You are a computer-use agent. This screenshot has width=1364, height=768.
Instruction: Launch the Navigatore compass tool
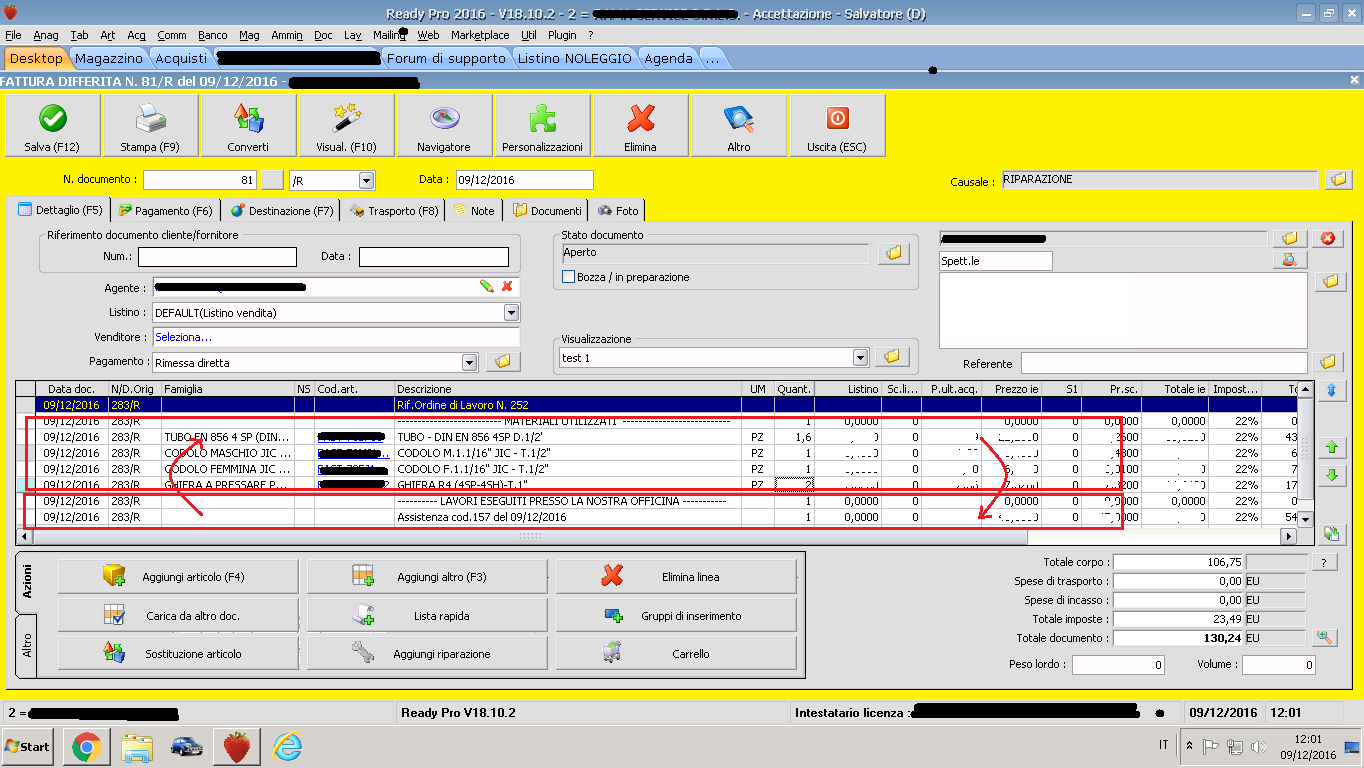pyautogui.click(x=444, y=126)
